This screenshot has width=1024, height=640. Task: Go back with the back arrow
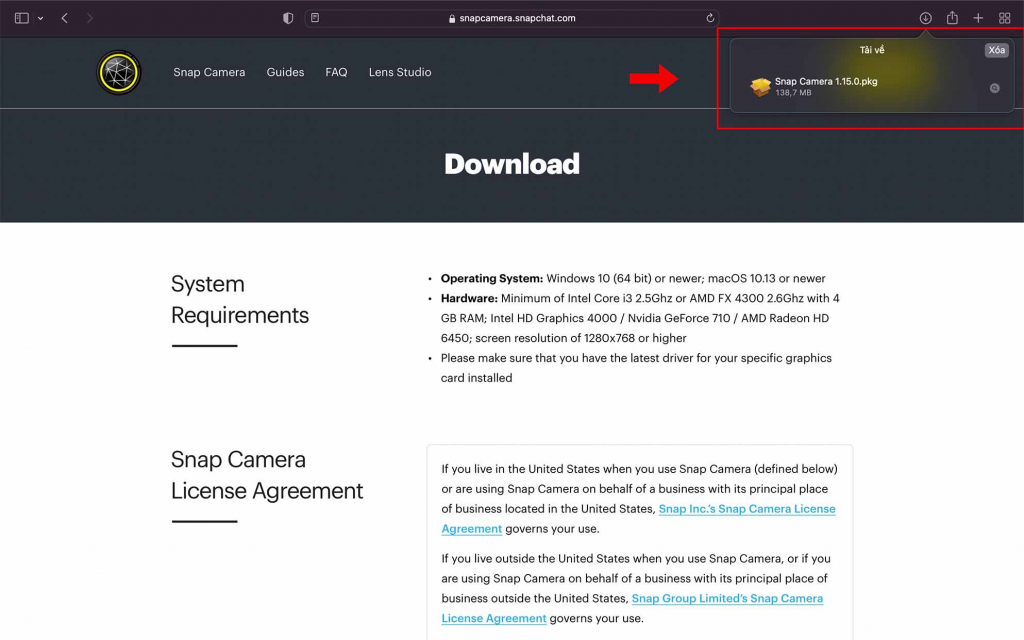click(x=64, y=18)
